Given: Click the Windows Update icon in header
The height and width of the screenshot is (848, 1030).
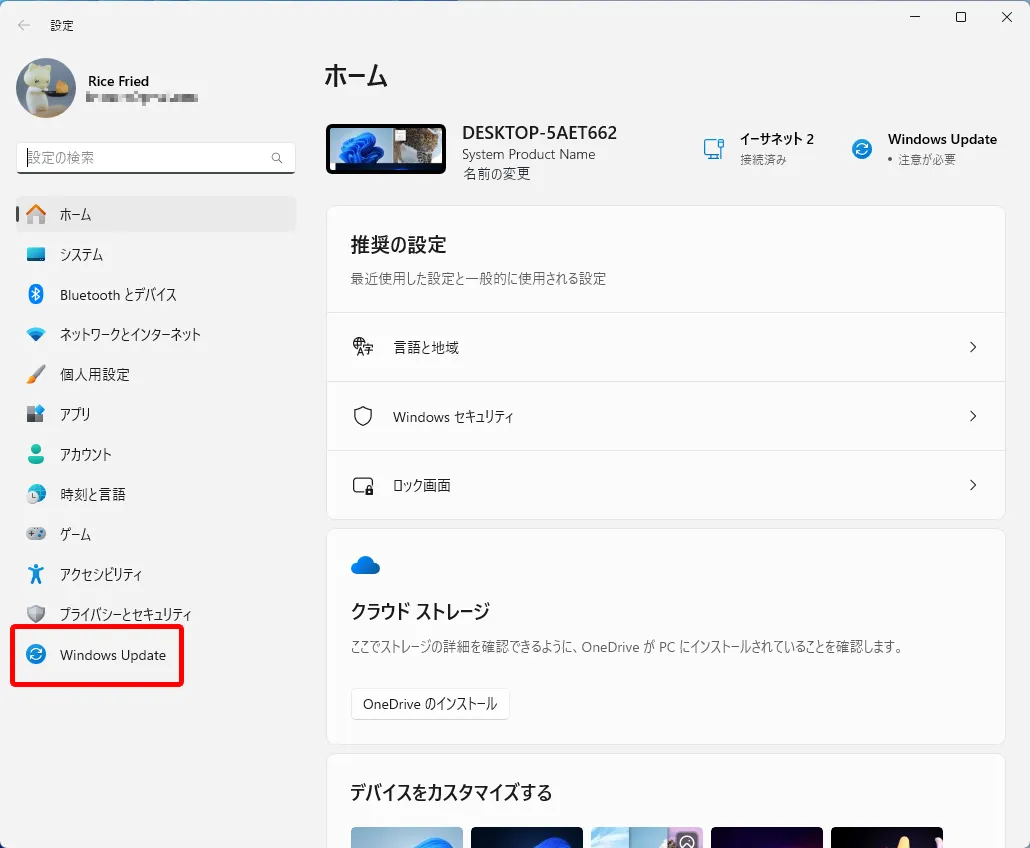Looking at the screenshot, I should click(x=862, y=148).
